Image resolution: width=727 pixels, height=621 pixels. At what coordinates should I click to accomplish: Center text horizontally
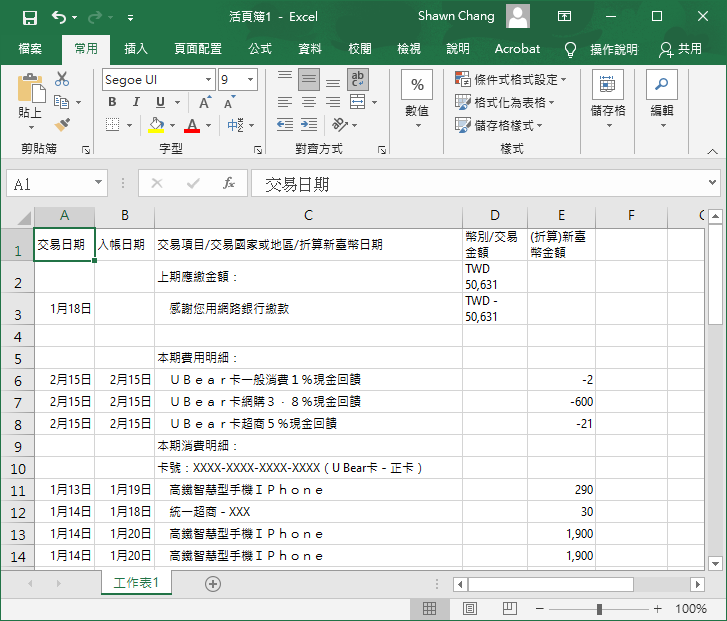(x=309, y=102)
